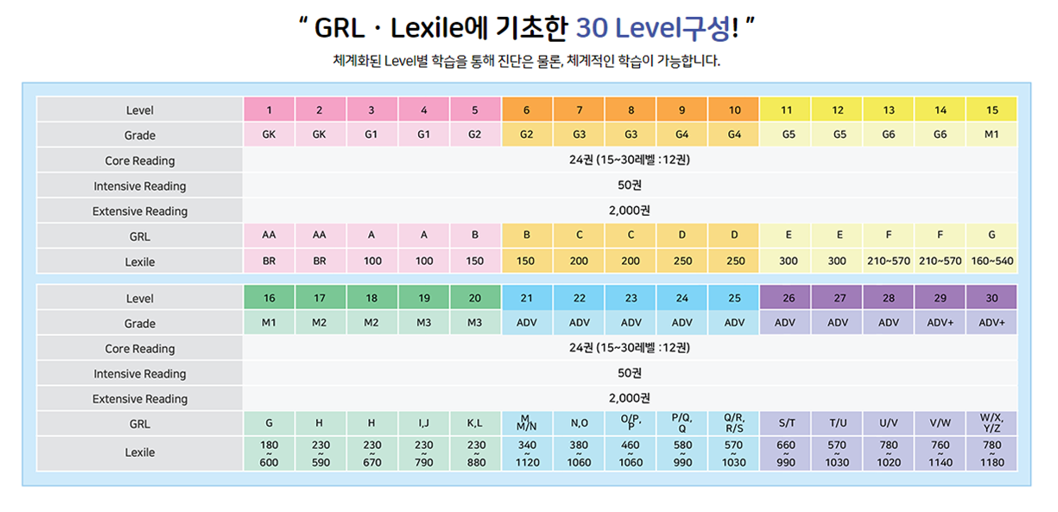
Task: Select the blue Level 23 cell
Action: click(x=631, y=297)
